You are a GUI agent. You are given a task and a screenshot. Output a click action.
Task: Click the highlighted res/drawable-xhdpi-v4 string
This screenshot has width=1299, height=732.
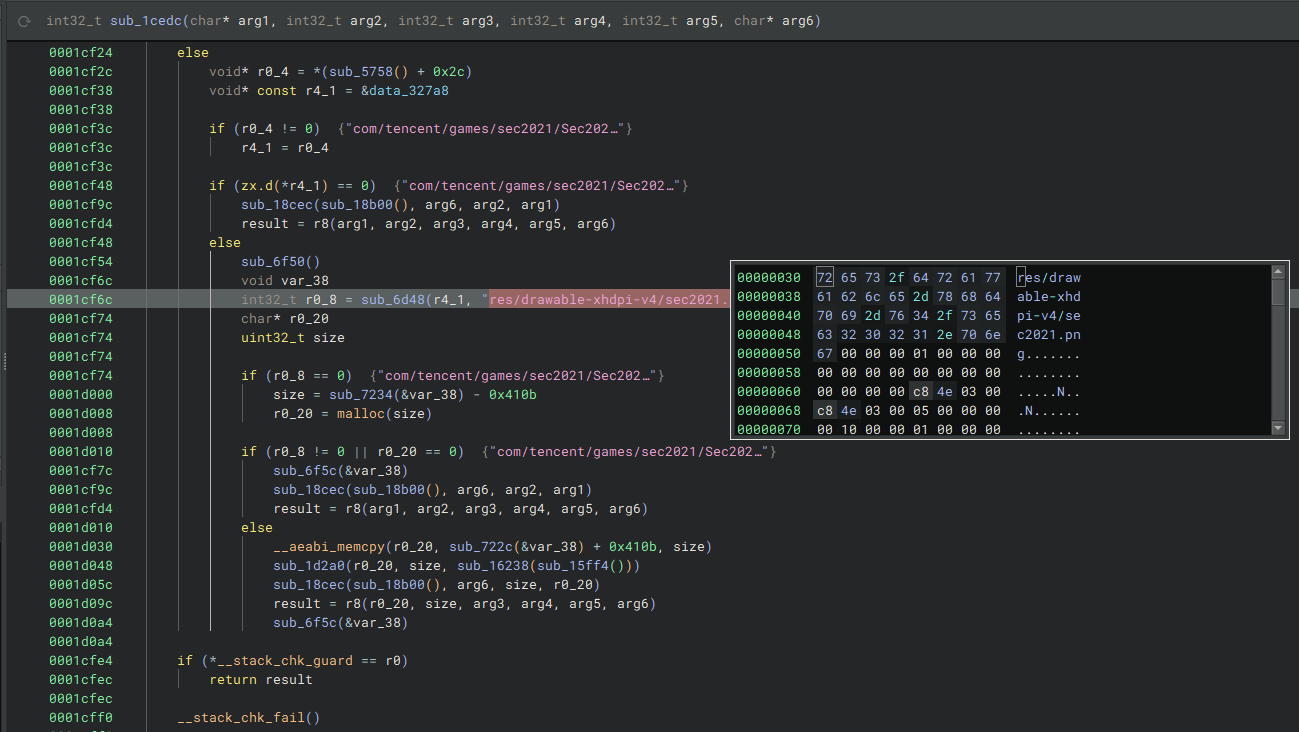point(607,300)
